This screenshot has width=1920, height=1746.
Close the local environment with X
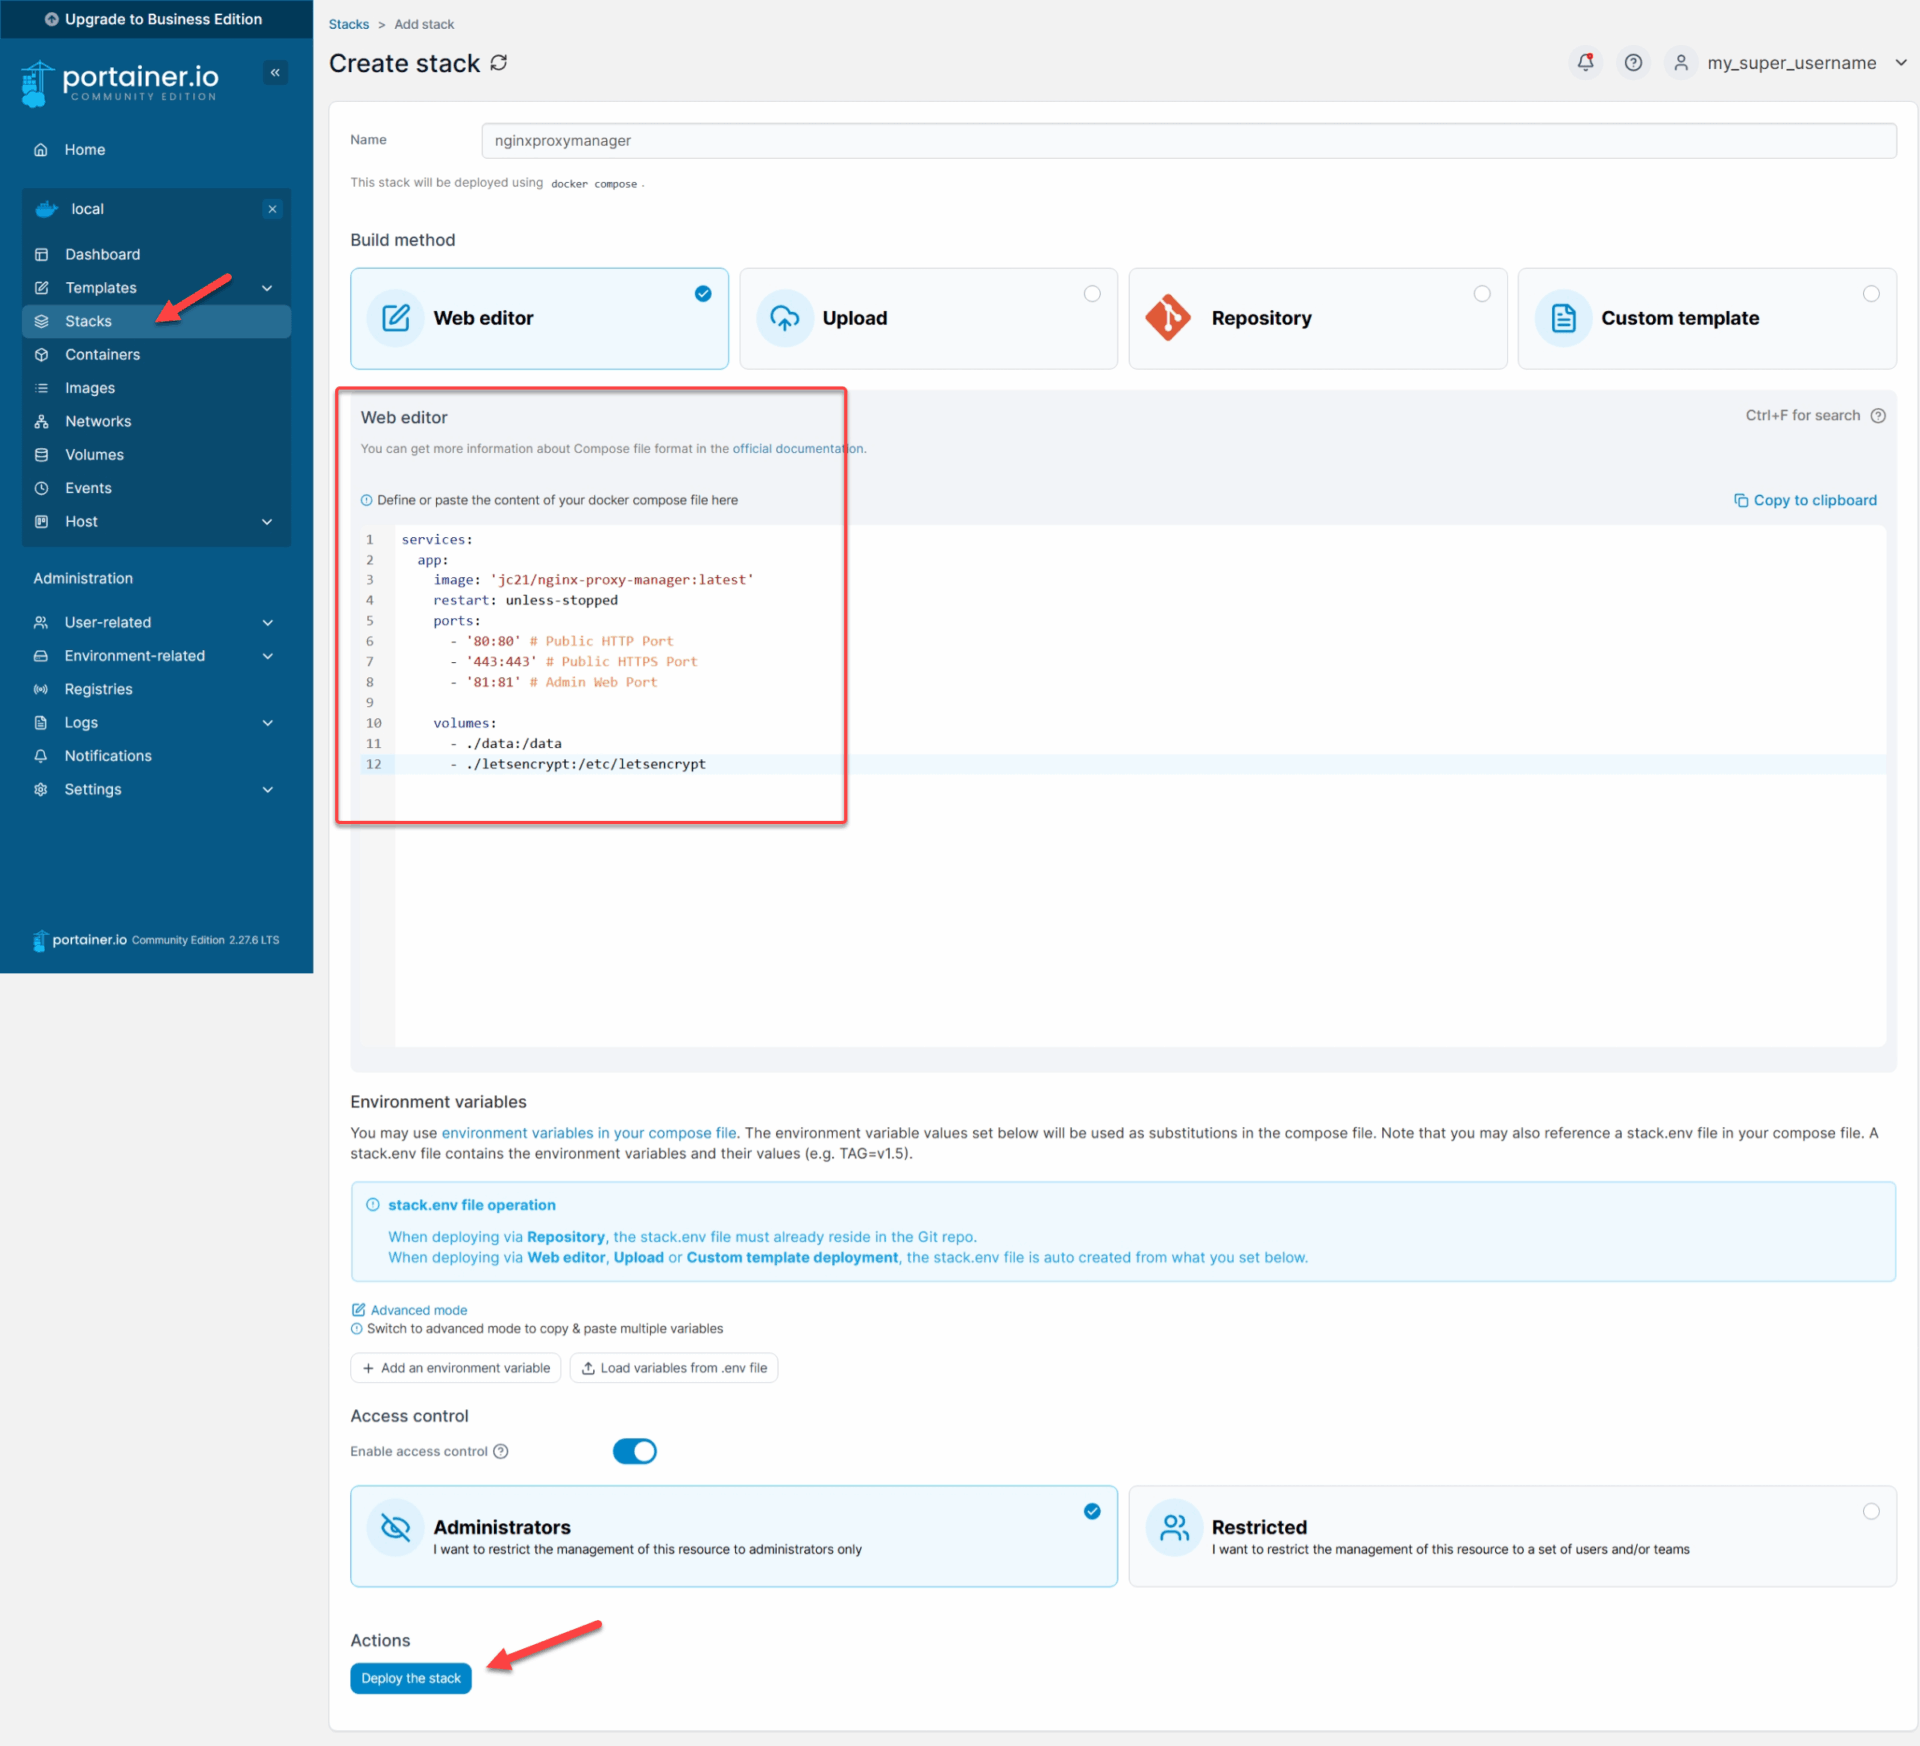click(272, 209)
